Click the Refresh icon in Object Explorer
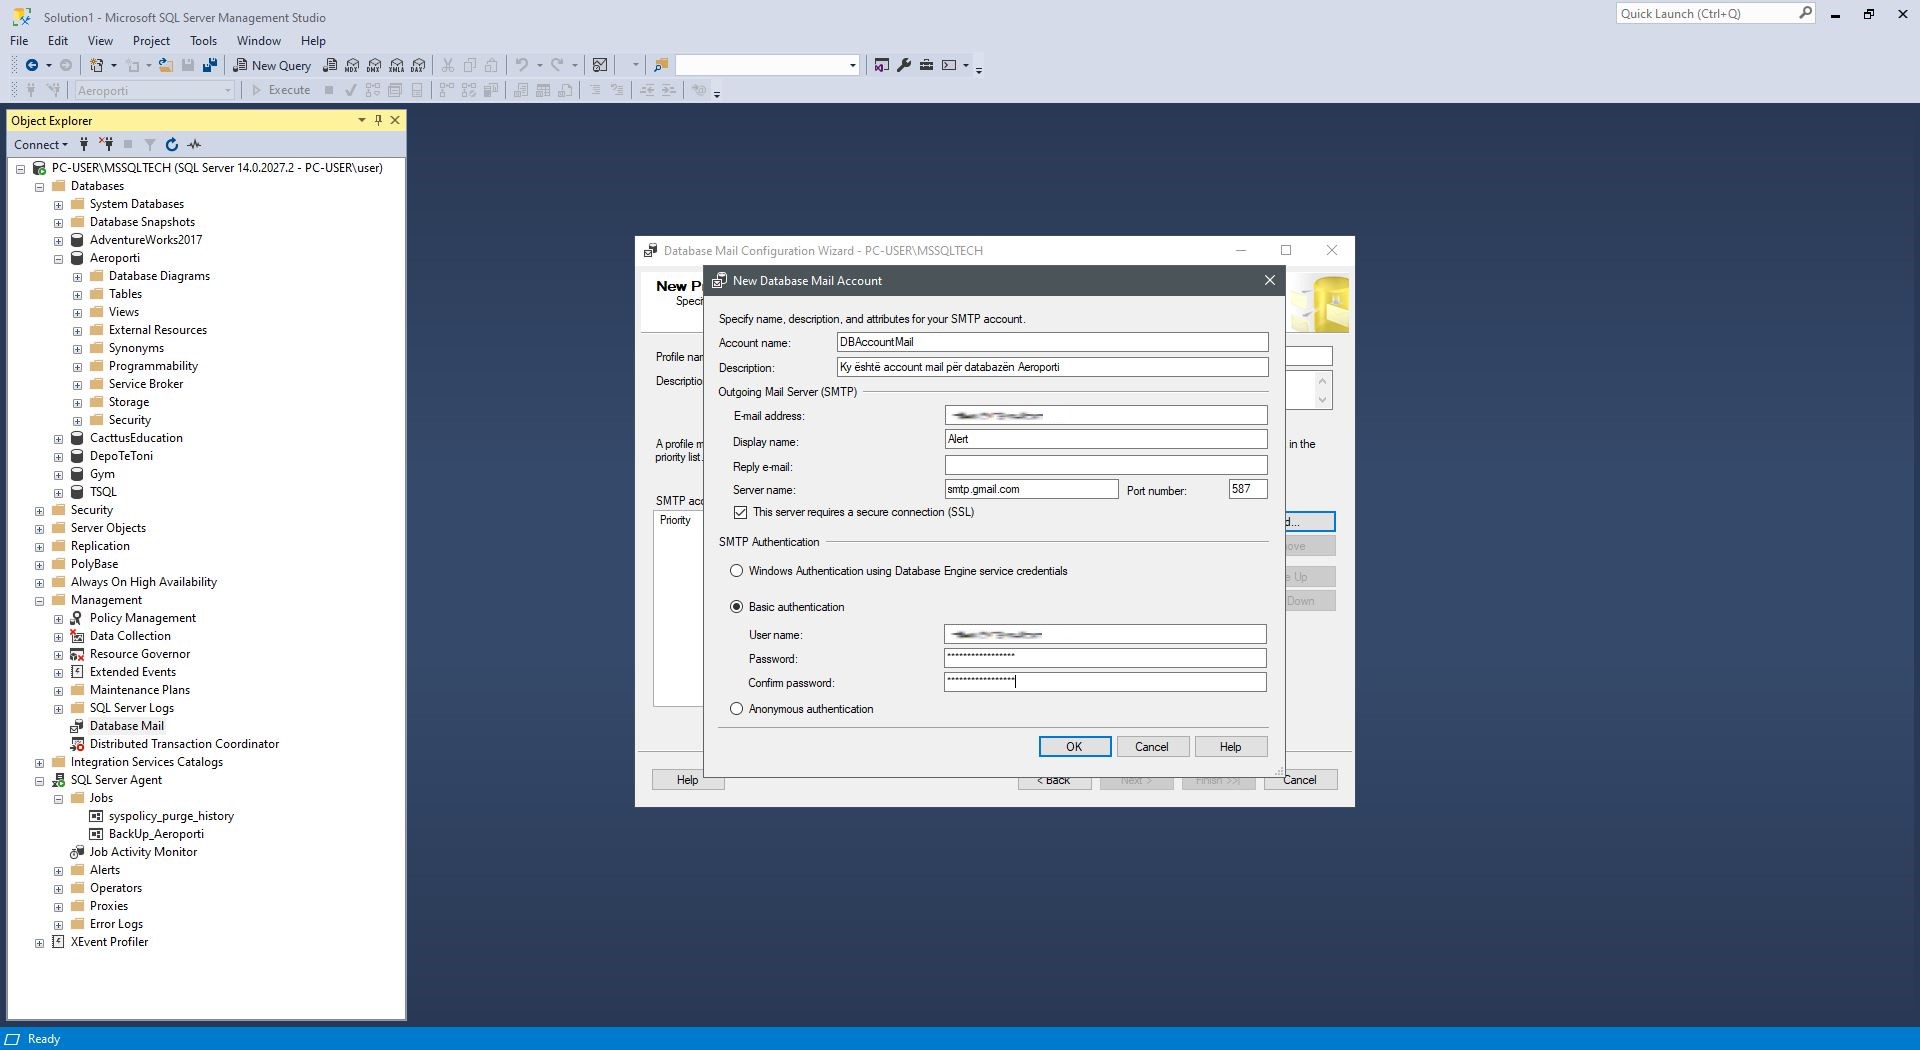Screen dimensions: 1920x1050 click(x=172, y=144)
